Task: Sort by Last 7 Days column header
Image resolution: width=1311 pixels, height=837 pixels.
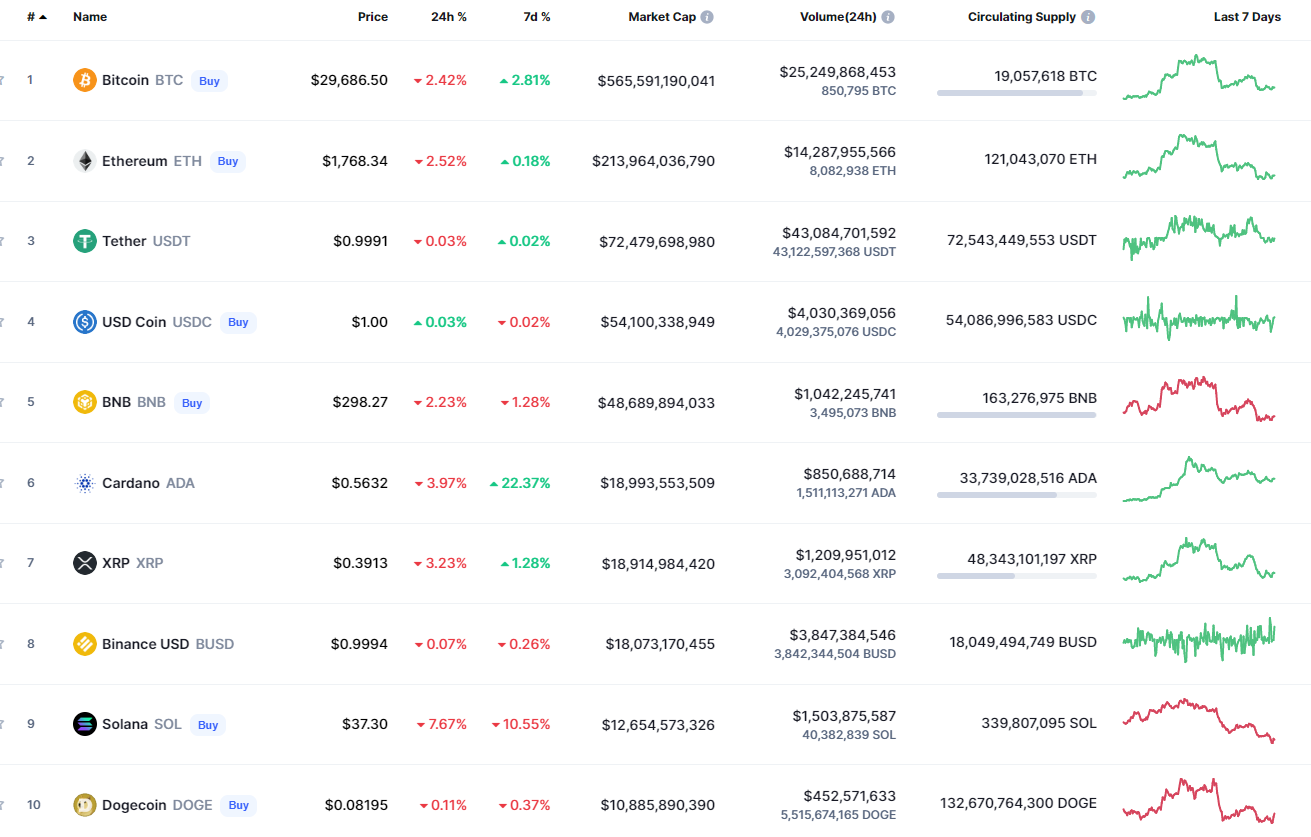Action: coord(1247,17)
